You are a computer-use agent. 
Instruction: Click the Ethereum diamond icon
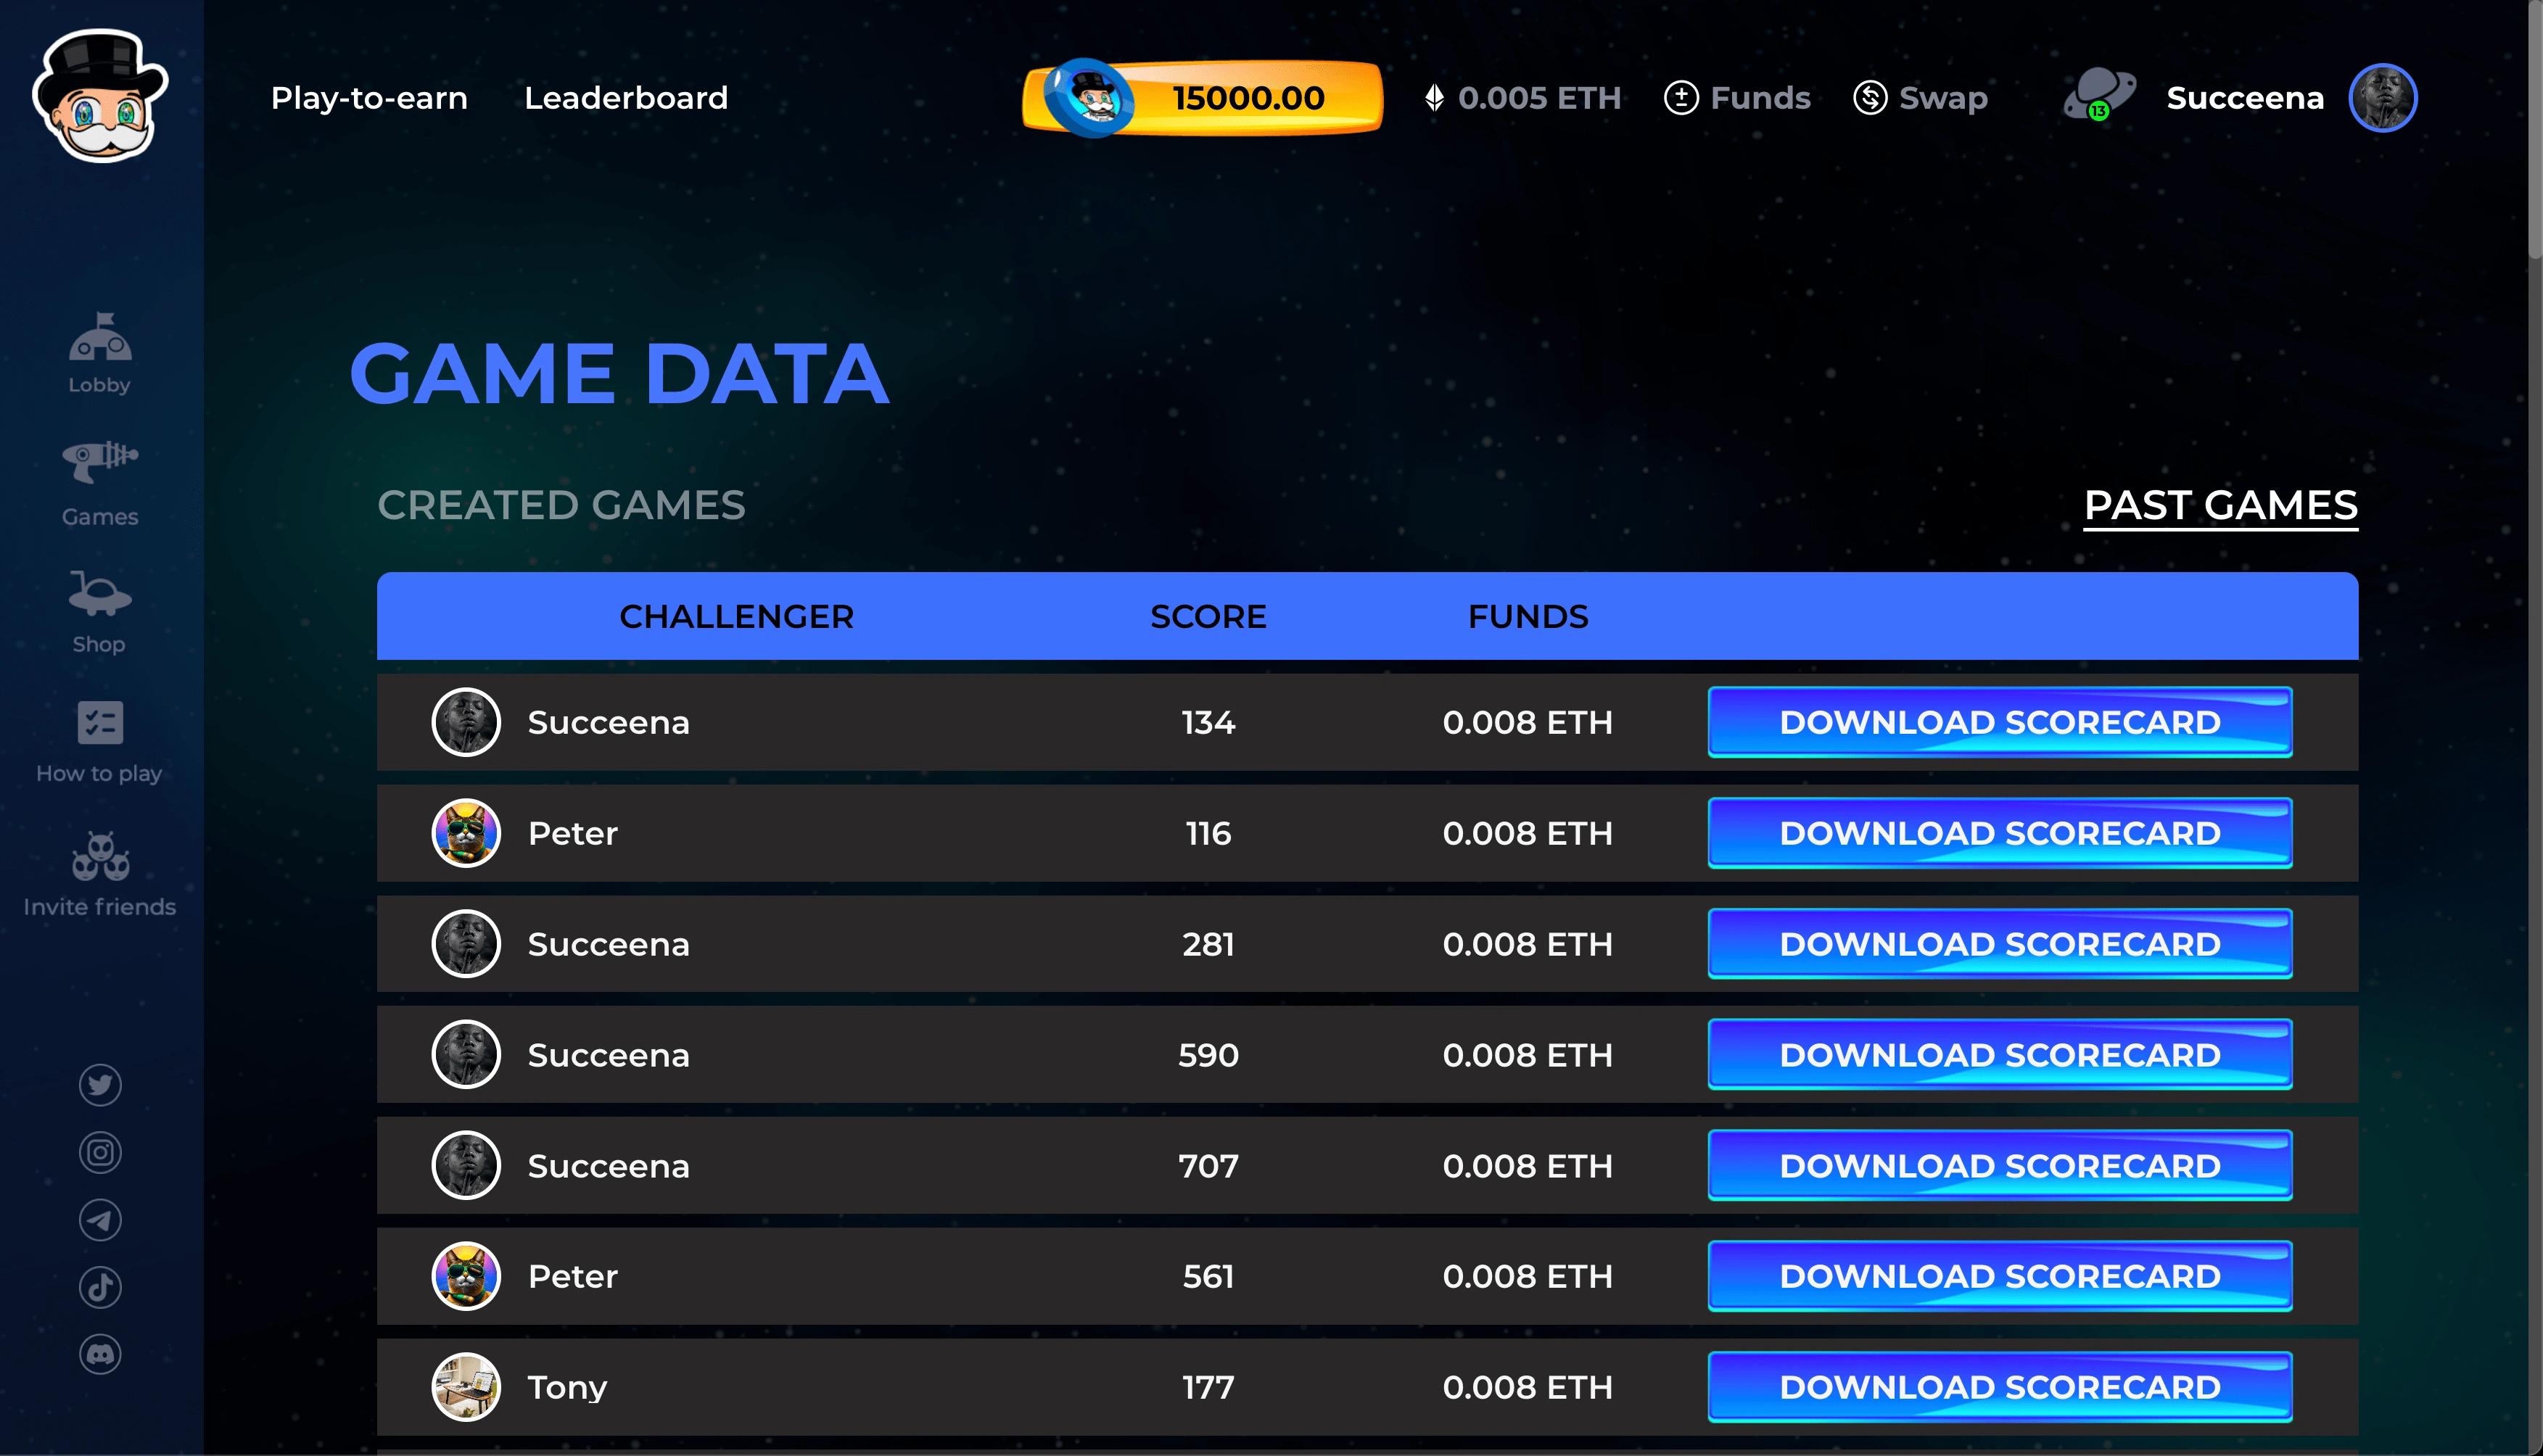click(1434, 97)
